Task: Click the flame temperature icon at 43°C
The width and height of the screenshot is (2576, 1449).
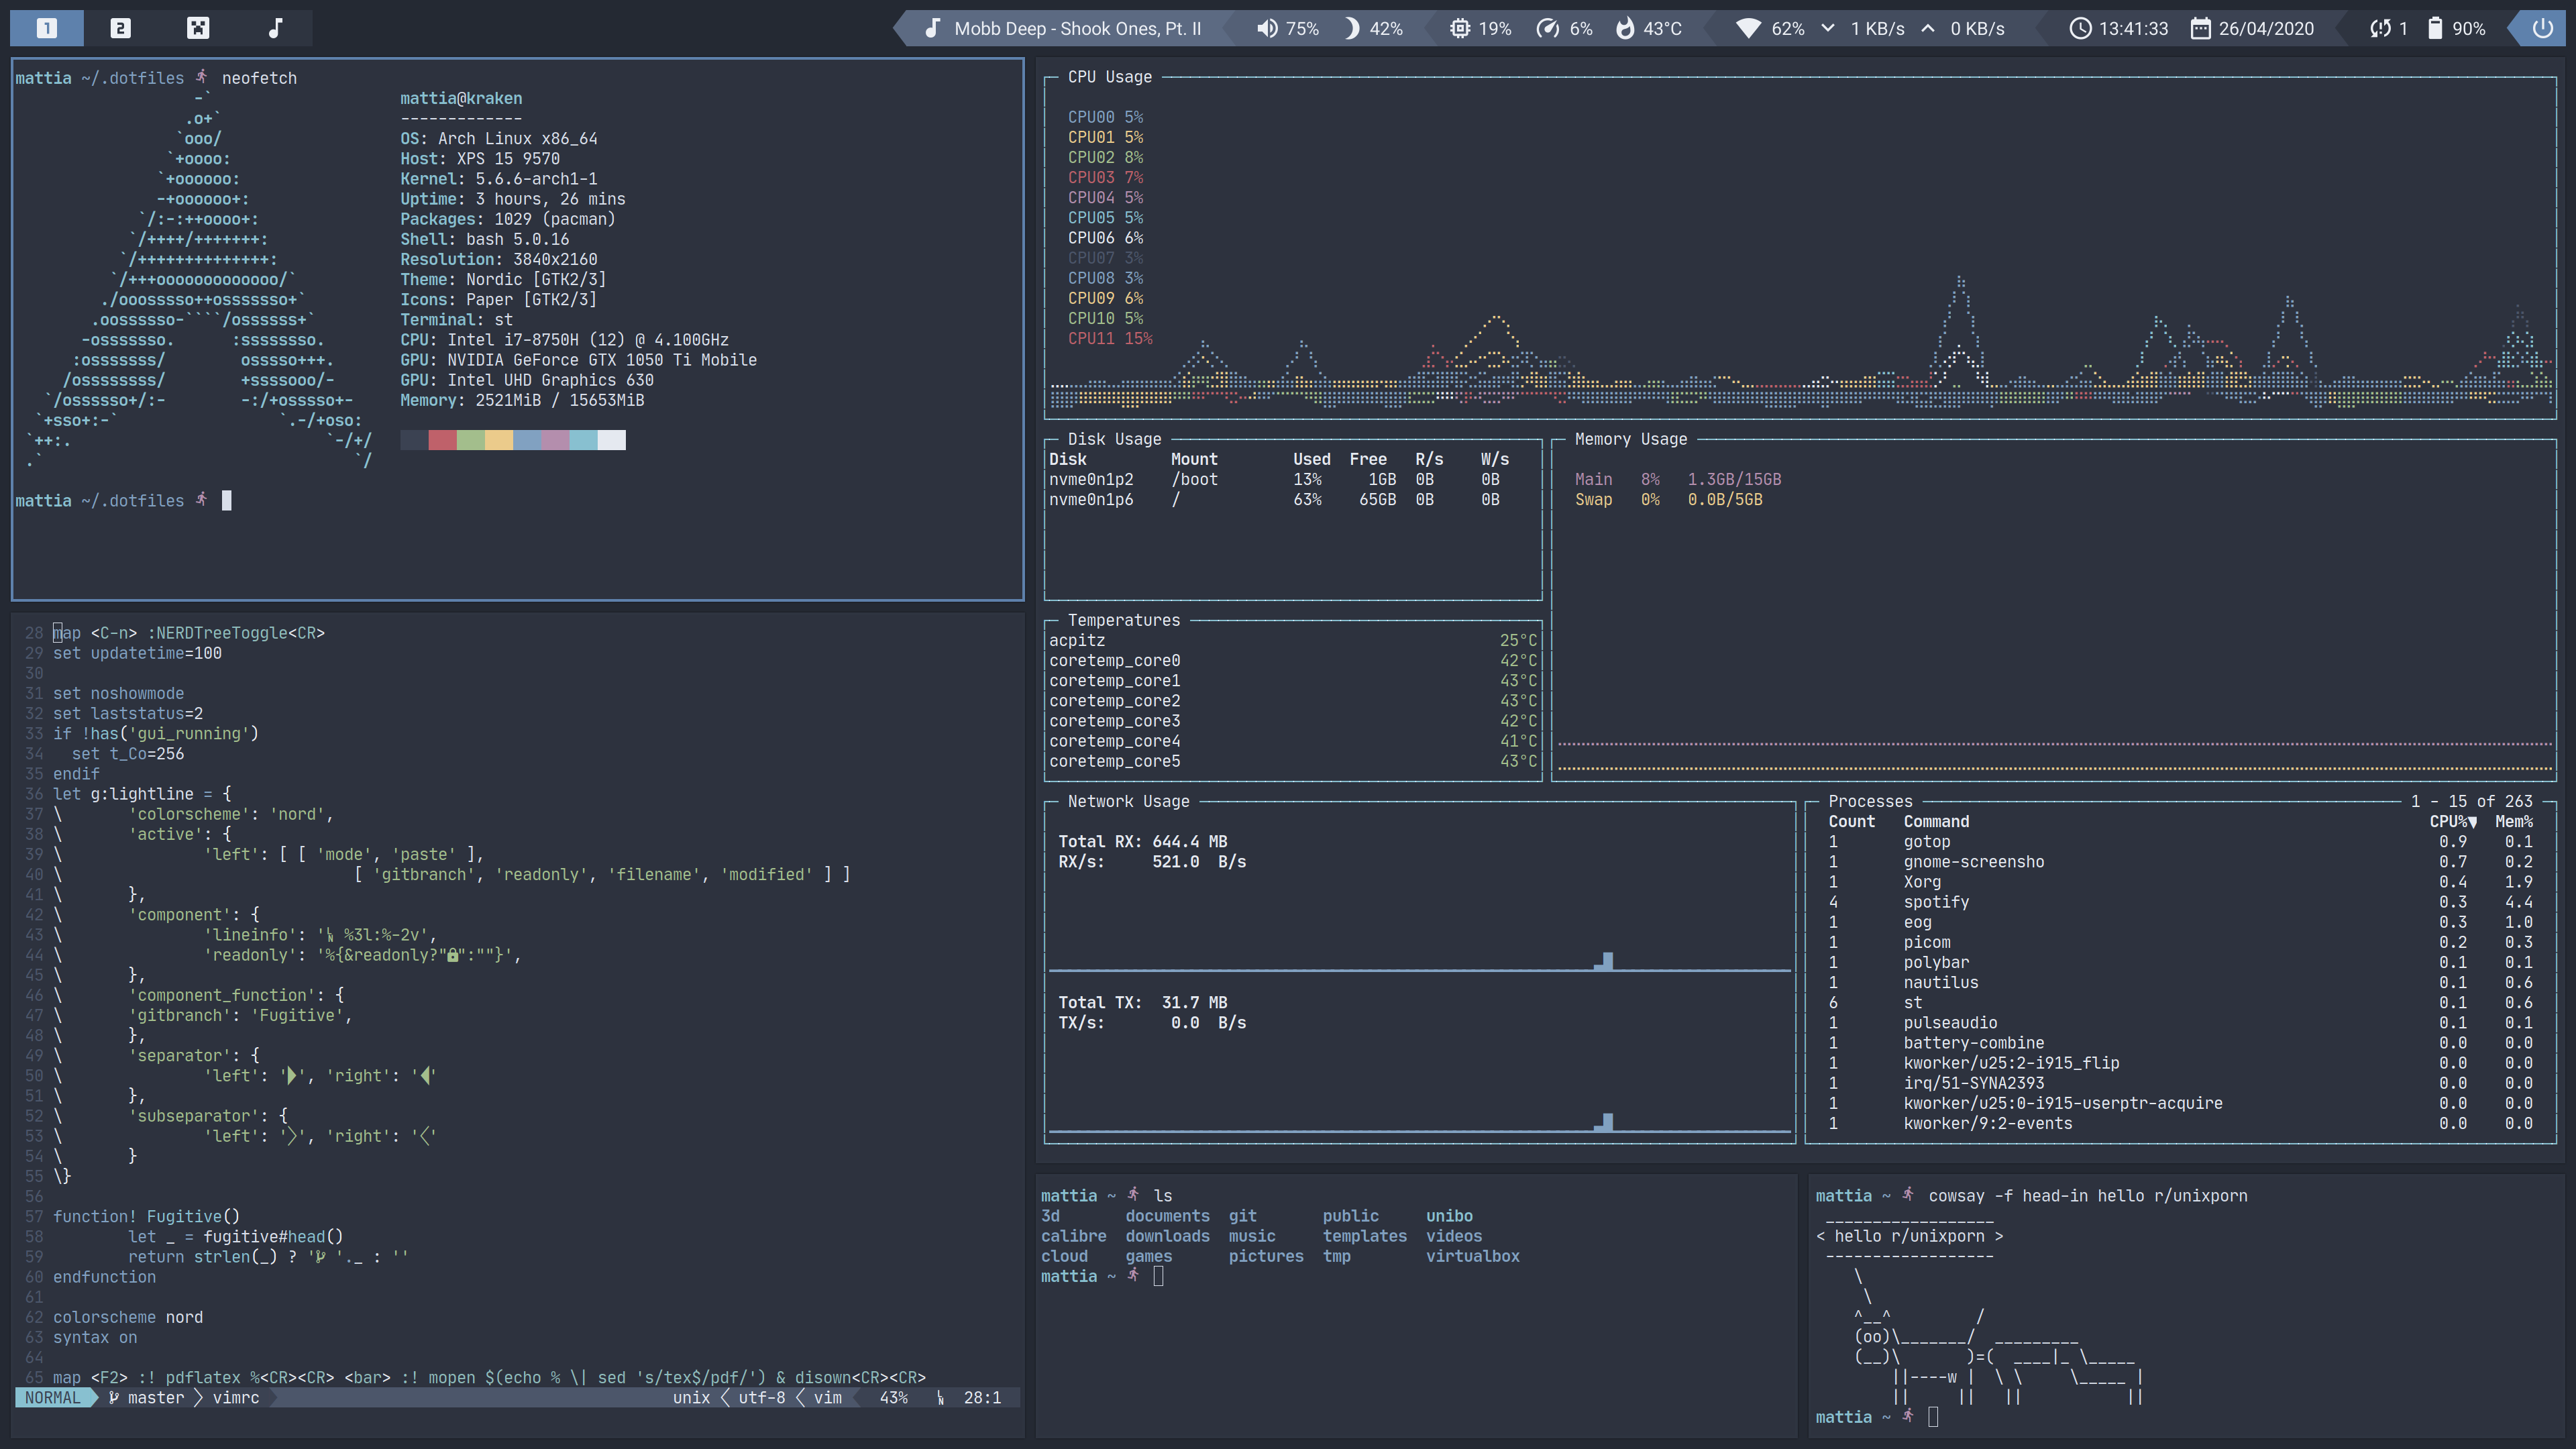Action: pos(1625,28)
